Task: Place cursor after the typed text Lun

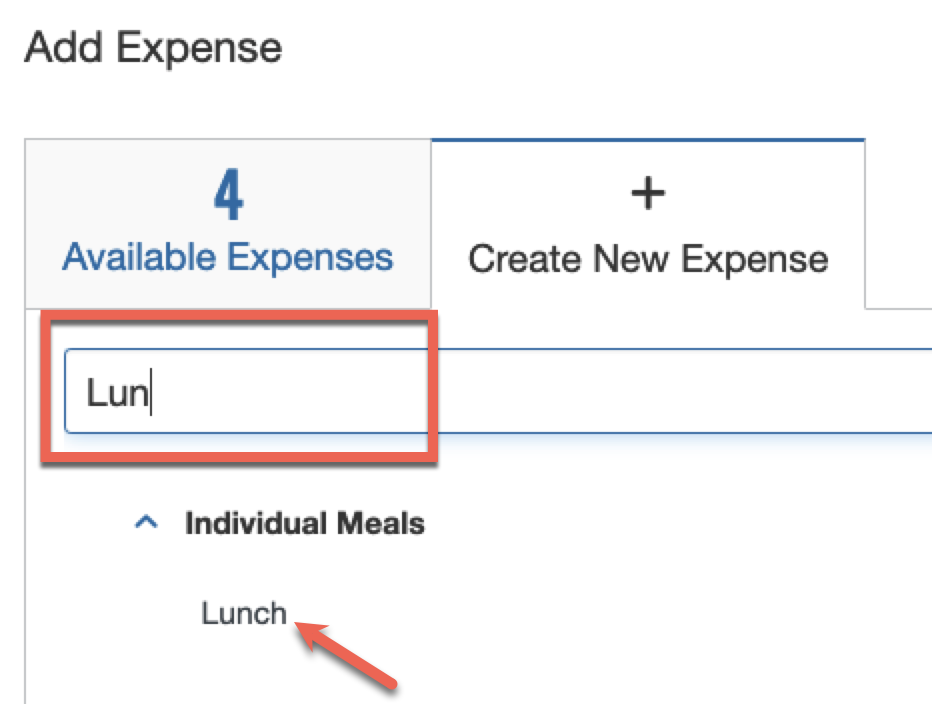Action: (151, 392)
